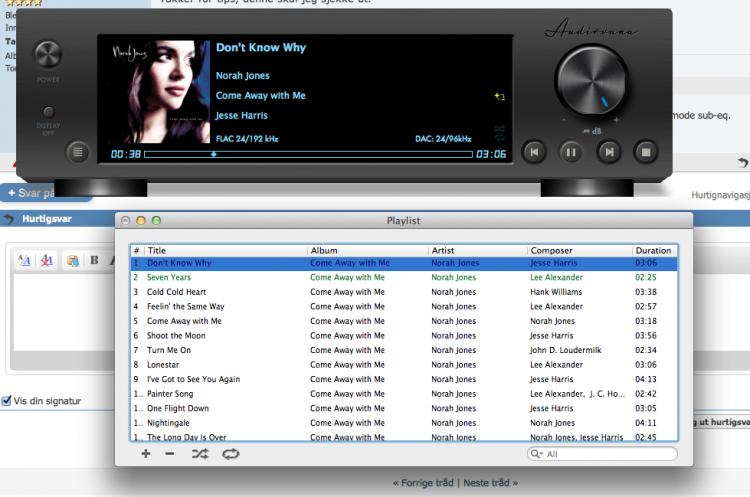
Task: Select the track Cold Cold Heart
Action: (404, 292)
